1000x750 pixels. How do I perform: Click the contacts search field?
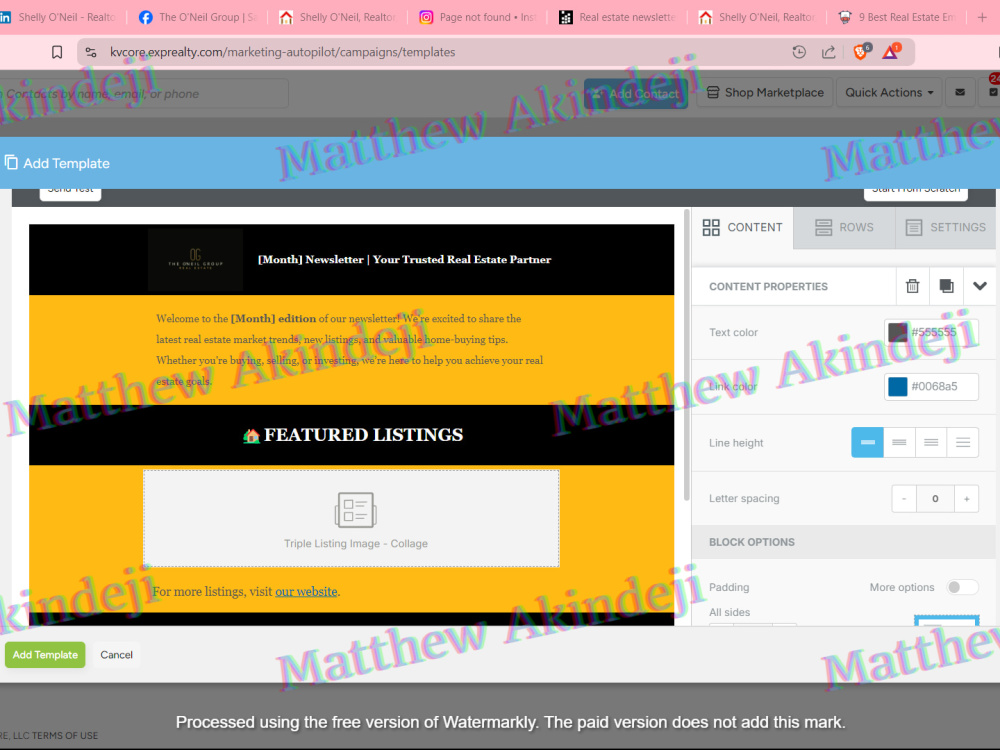click(x=144, y=94)
